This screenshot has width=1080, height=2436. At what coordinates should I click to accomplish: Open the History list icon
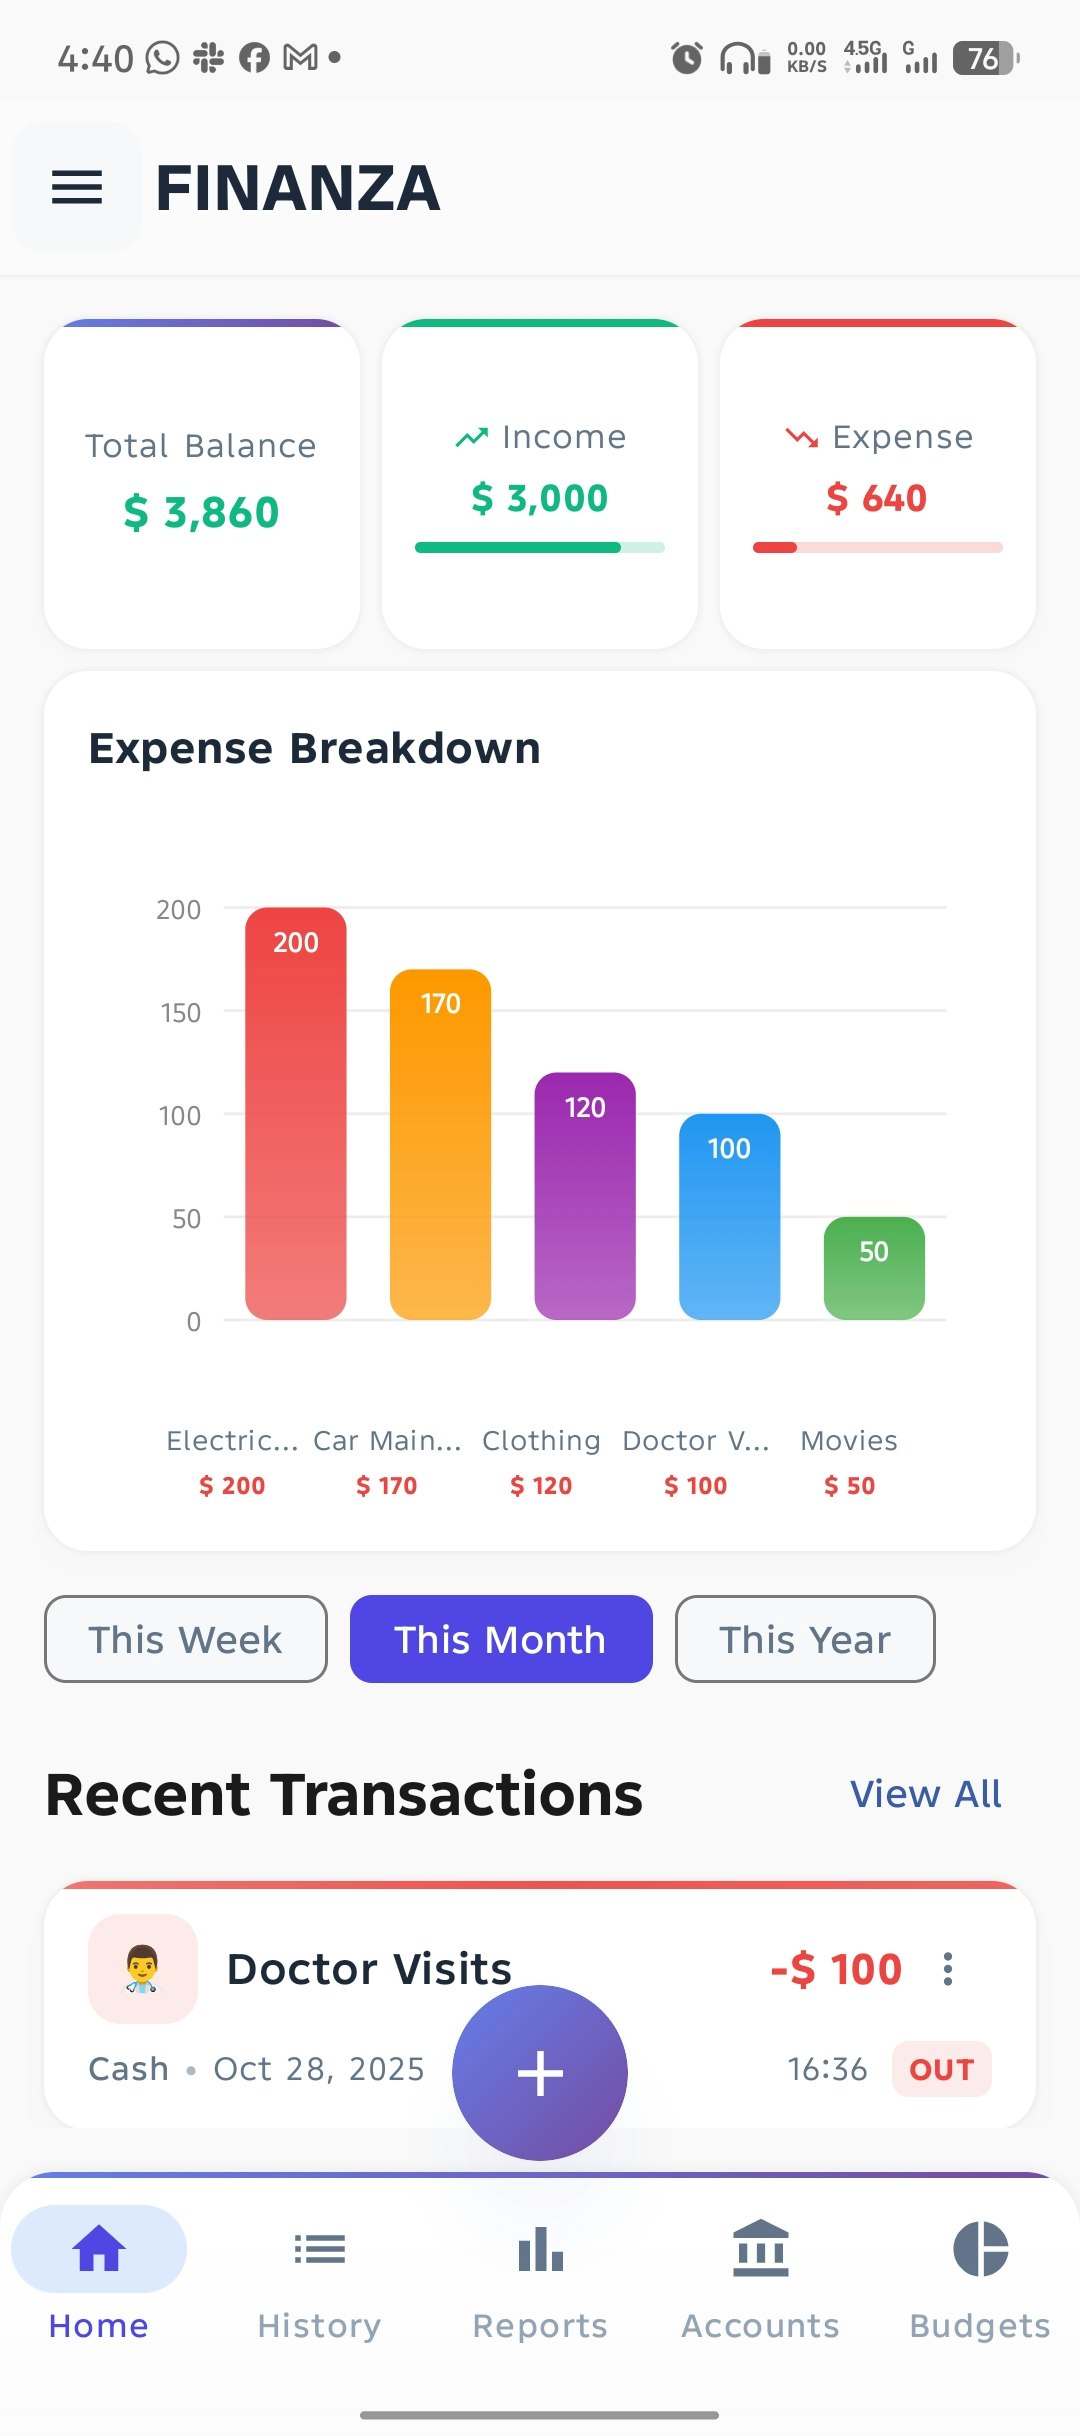318,2250
